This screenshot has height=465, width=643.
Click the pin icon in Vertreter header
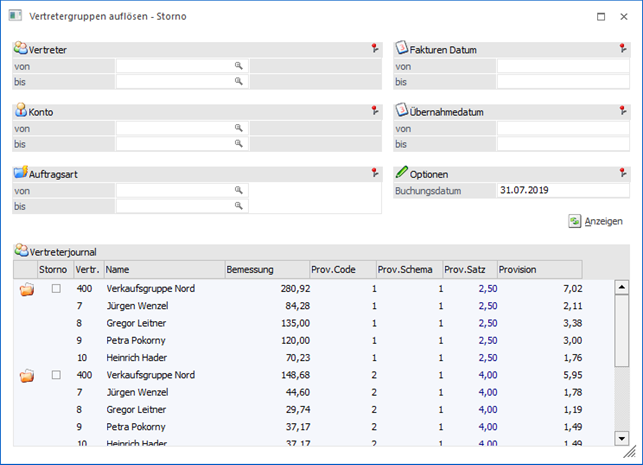pyautogui.click(x=374, y=48)
